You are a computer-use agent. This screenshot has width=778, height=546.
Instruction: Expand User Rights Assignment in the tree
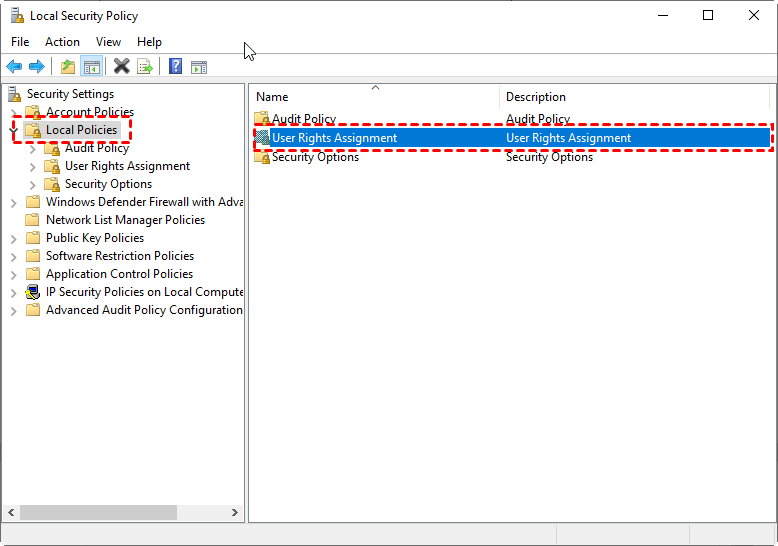33,167
